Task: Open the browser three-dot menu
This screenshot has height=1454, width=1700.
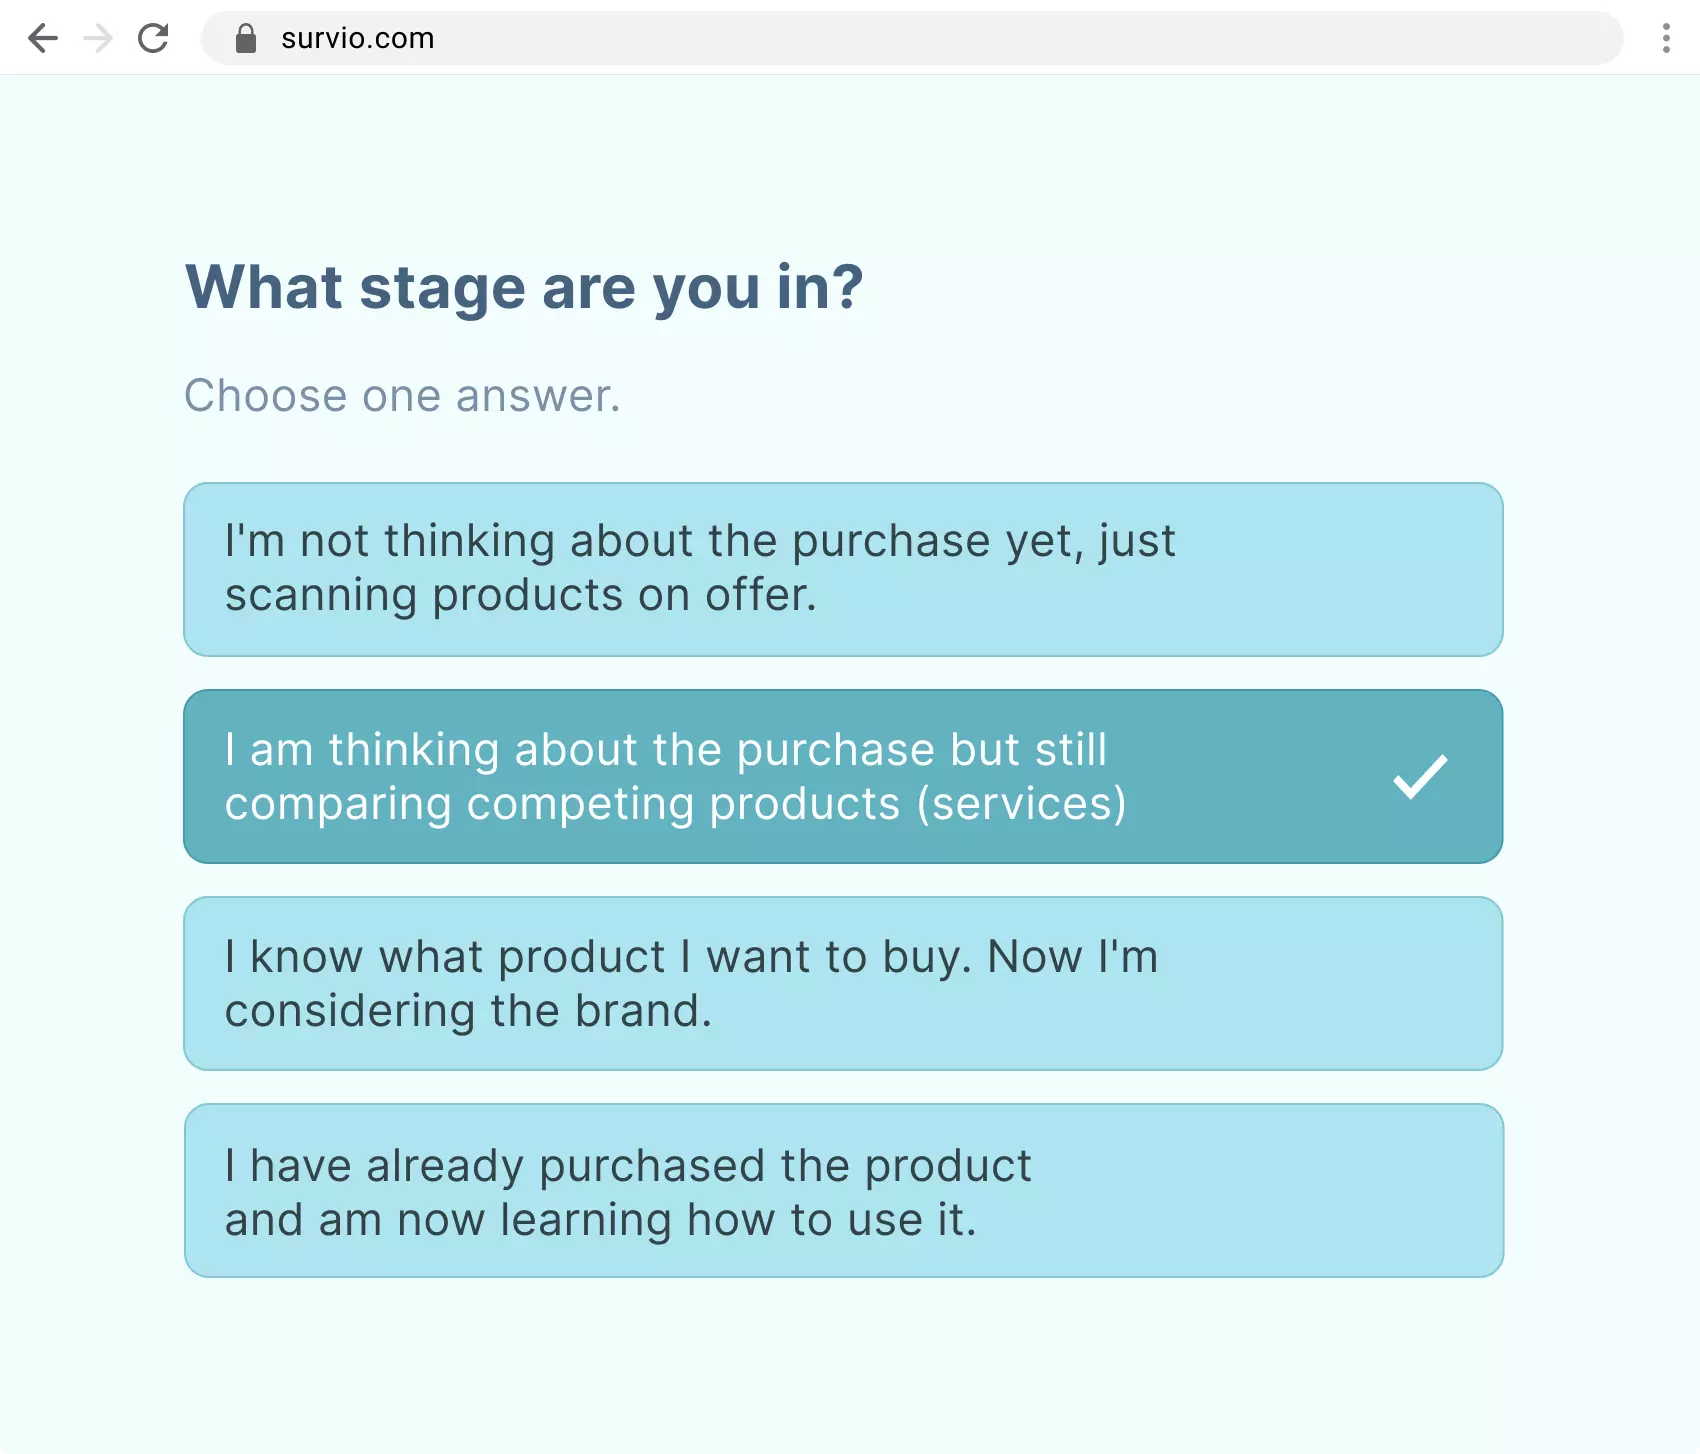Action: coord(1665,38)
